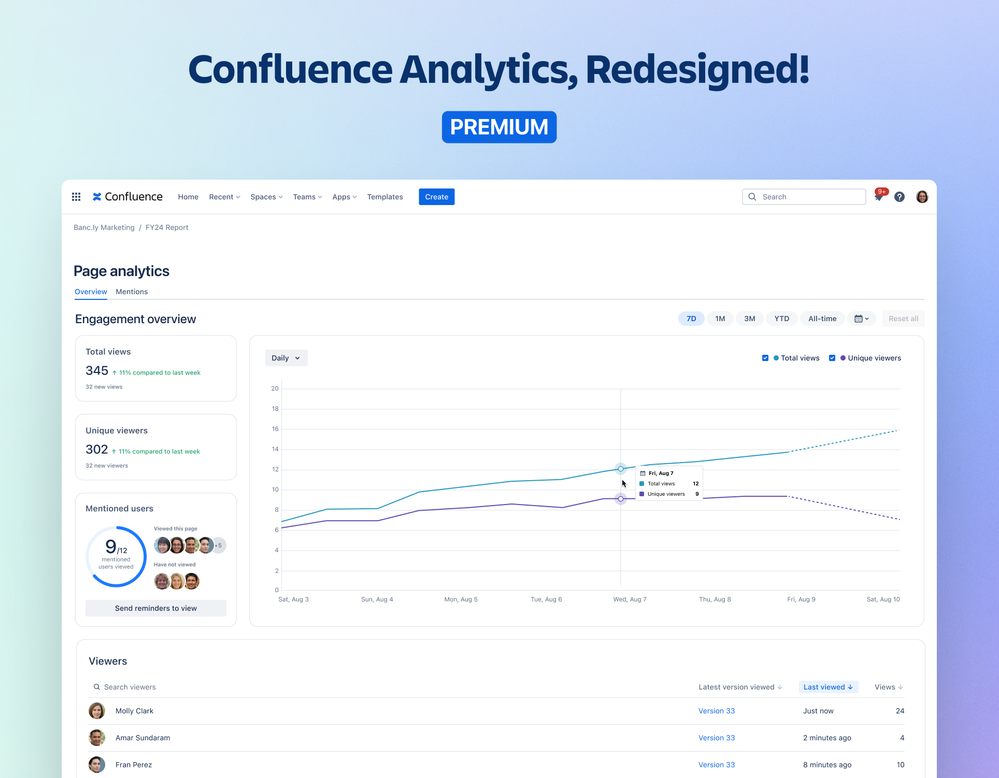Expand the Spaces menu
This screenshot has width=999, height=778.
click(x=266, y=197)
